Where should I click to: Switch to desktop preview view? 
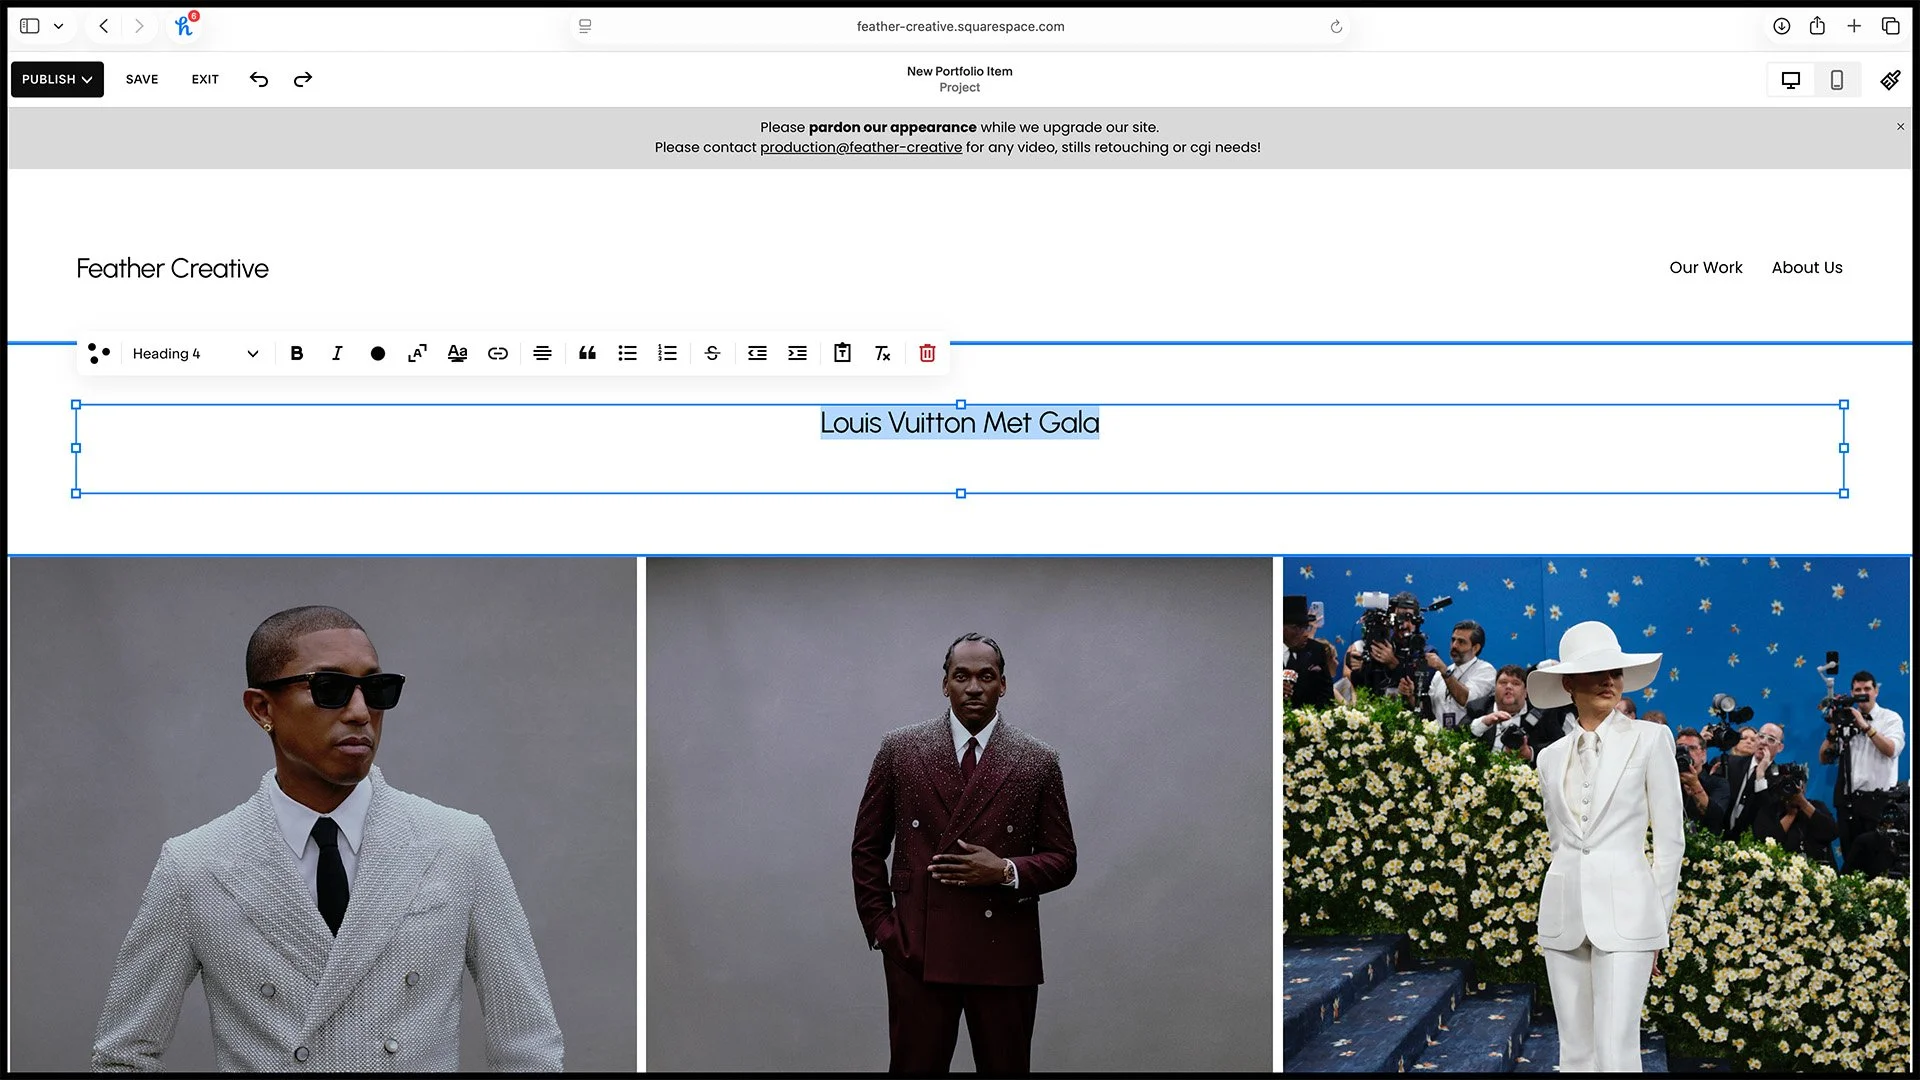tap(1790, 80)
